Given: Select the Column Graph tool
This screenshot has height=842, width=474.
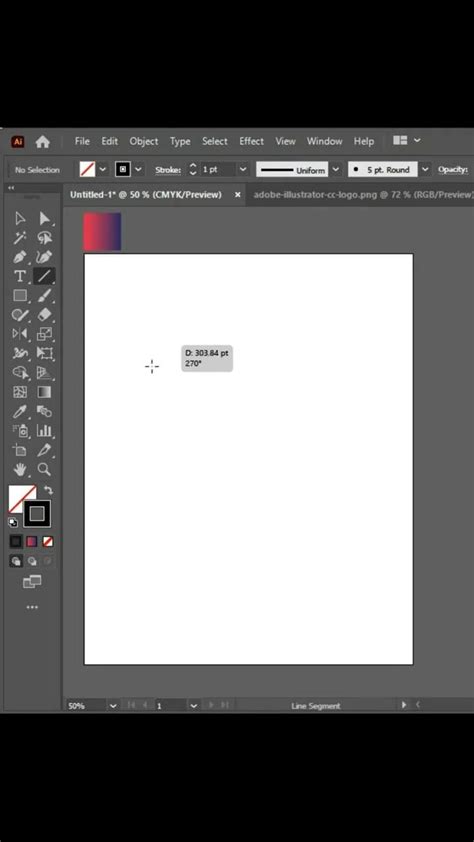Looking at the screenshot, I should (44, 431).
